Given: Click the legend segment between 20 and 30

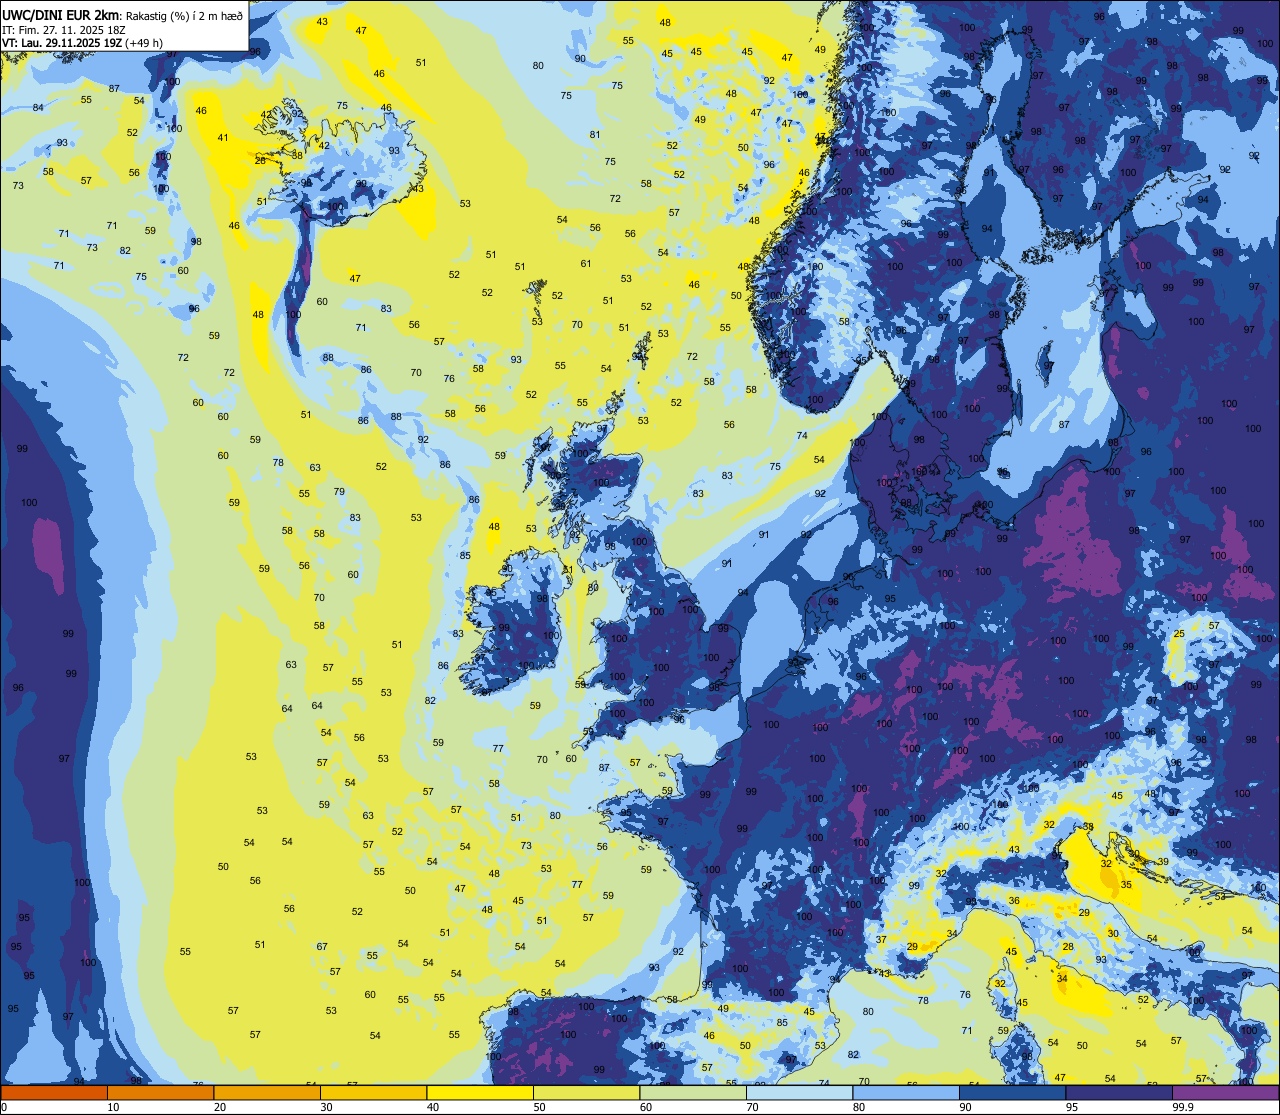Looking at the screenshot, I should pos(267,1092).
